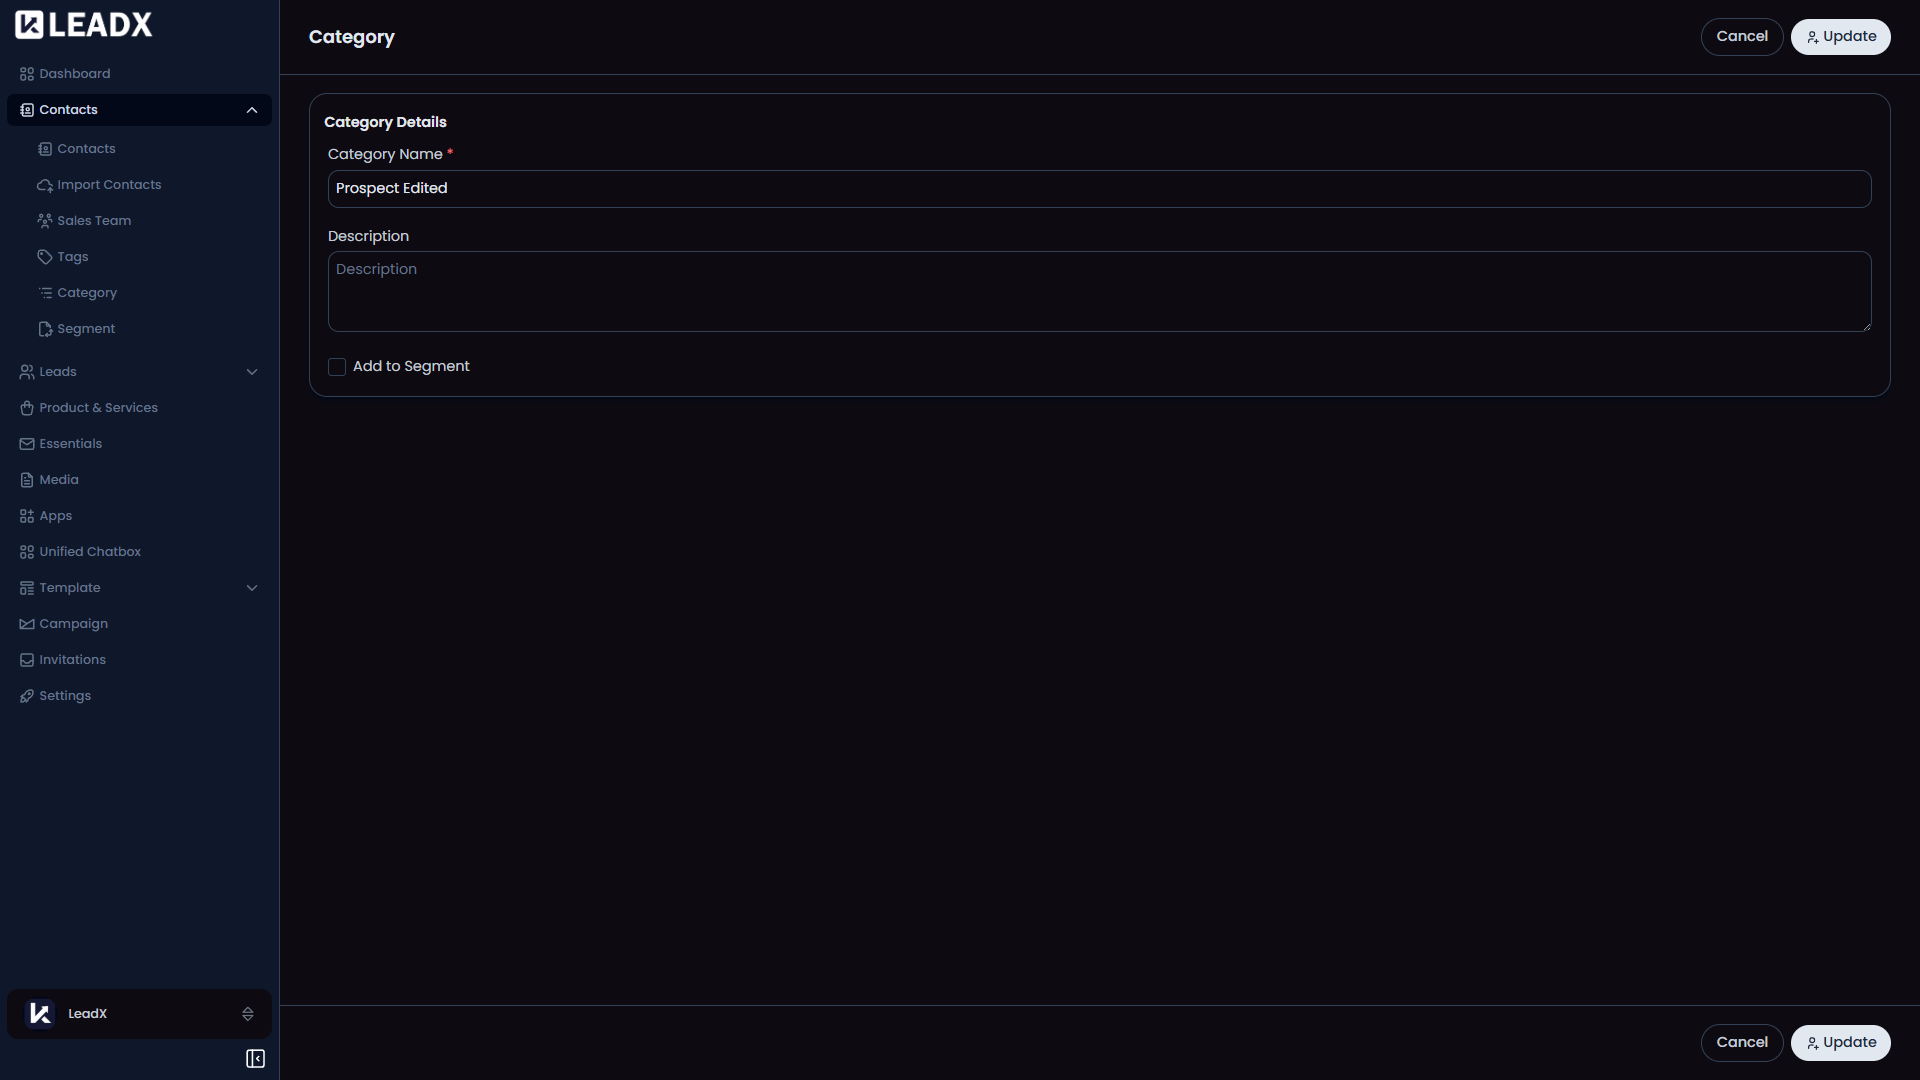
Task: Click the LEADX logo at the top
Action: 83,24
